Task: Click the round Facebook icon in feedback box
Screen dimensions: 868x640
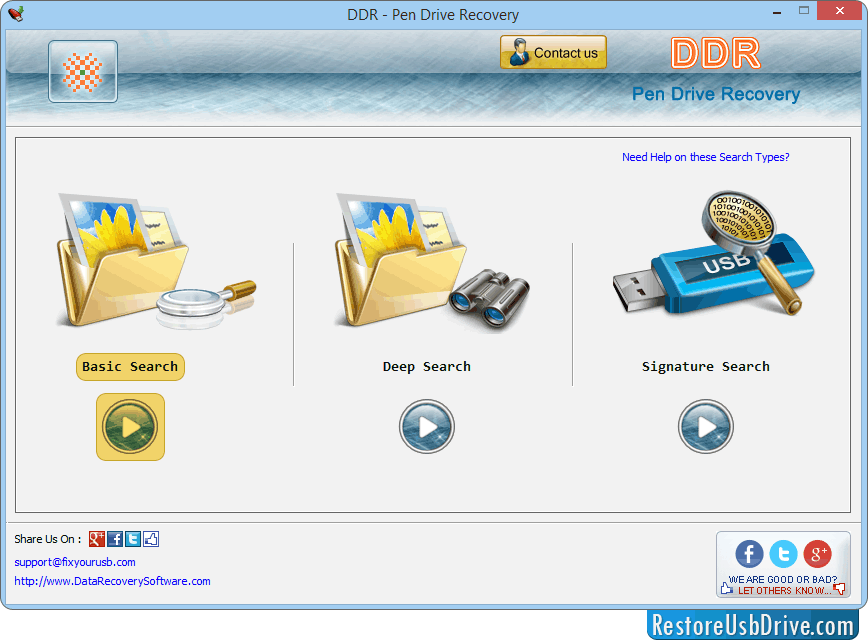Action: coord(750,554)
